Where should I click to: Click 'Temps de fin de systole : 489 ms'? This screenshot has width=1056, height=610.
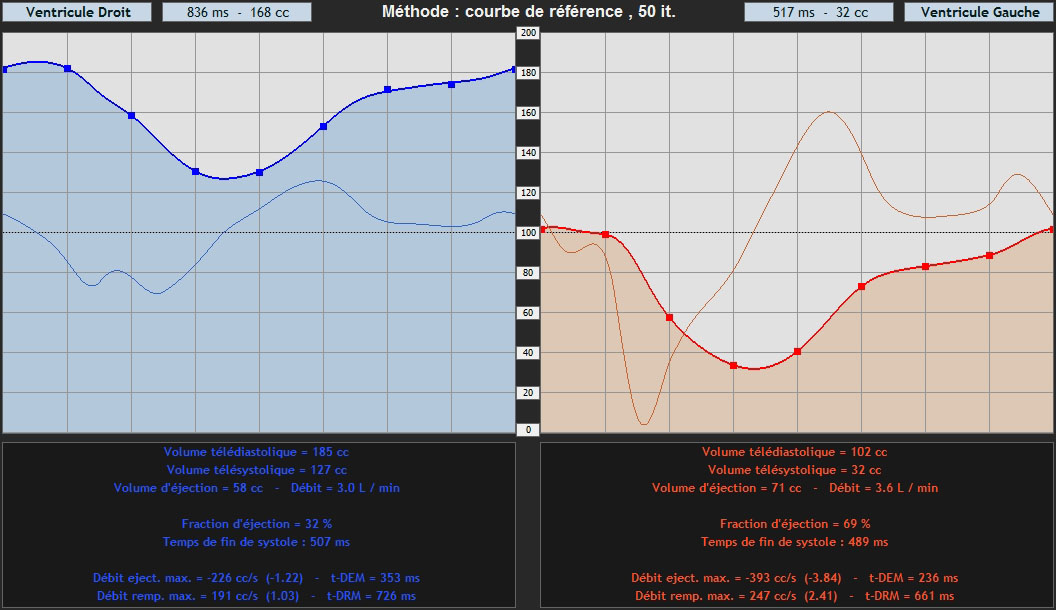click(795, 541)
